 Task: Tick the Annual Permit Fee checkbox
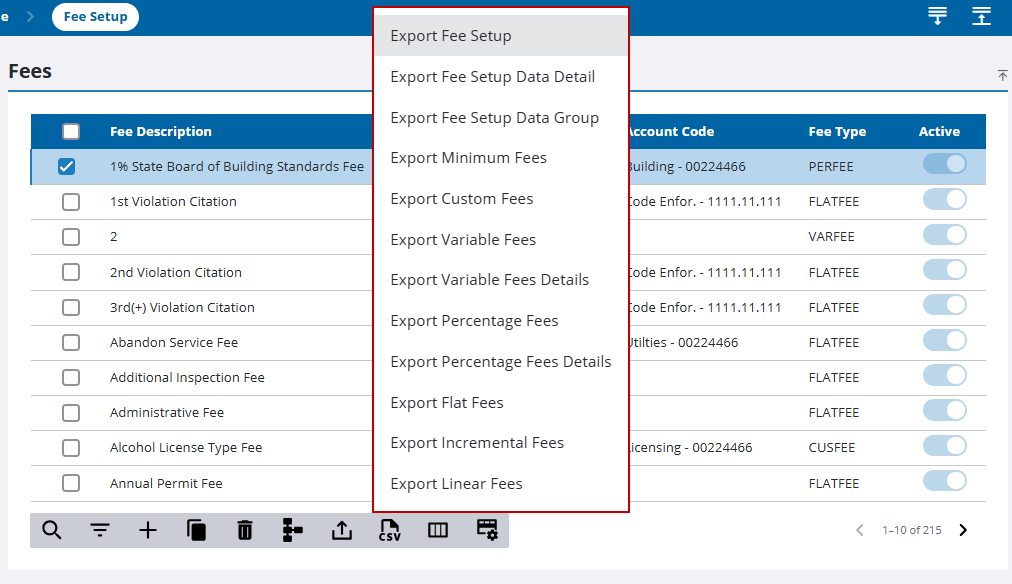coord(71,484)
